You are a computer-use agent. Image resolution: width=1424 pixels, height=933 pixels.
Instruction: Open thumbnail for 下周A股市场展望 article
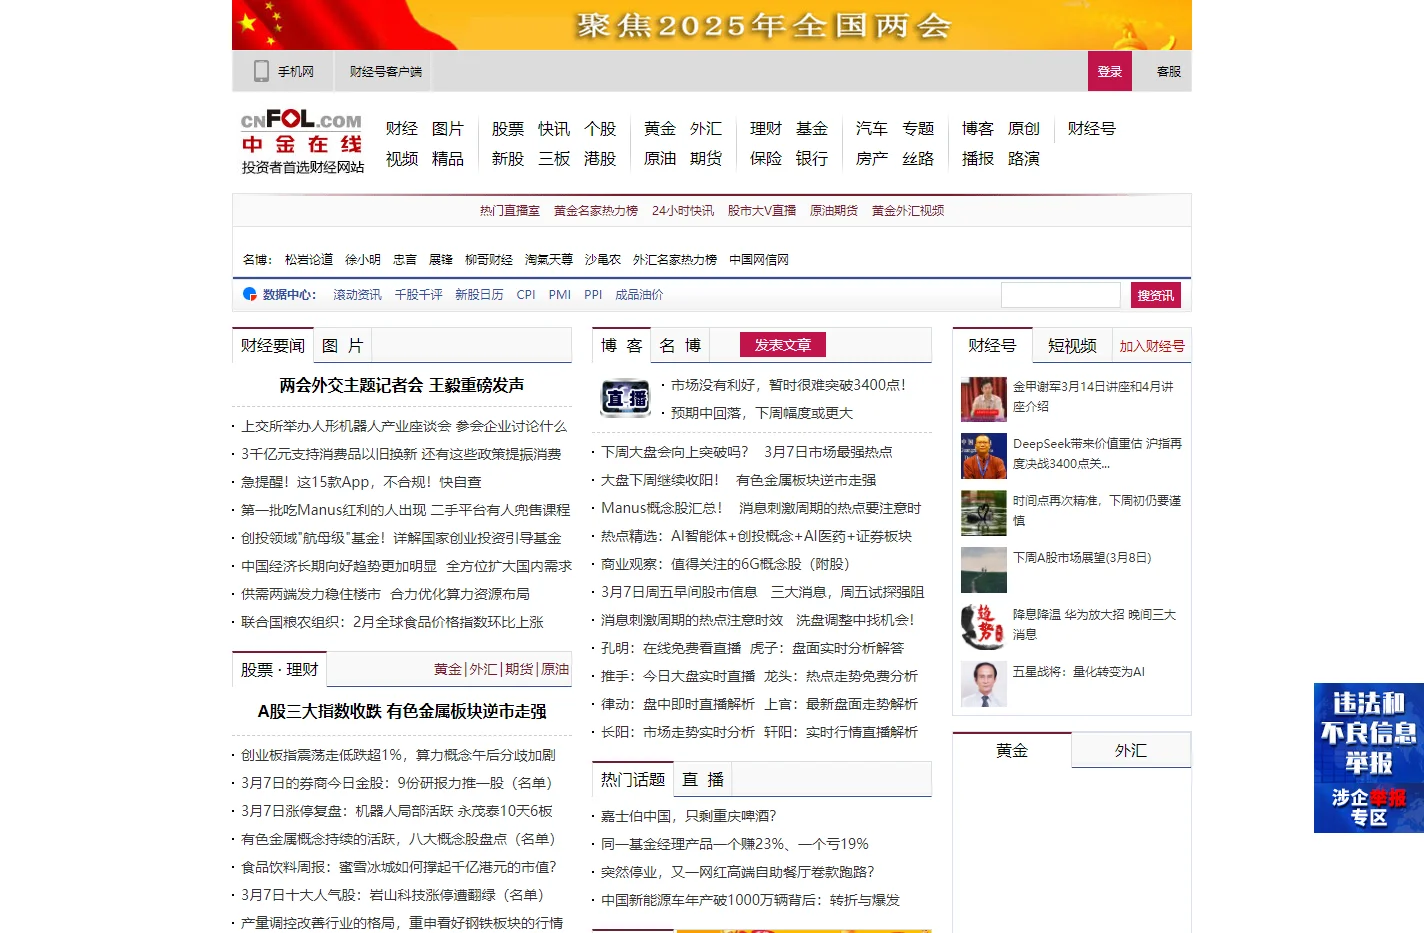click(x=984, y=570)
